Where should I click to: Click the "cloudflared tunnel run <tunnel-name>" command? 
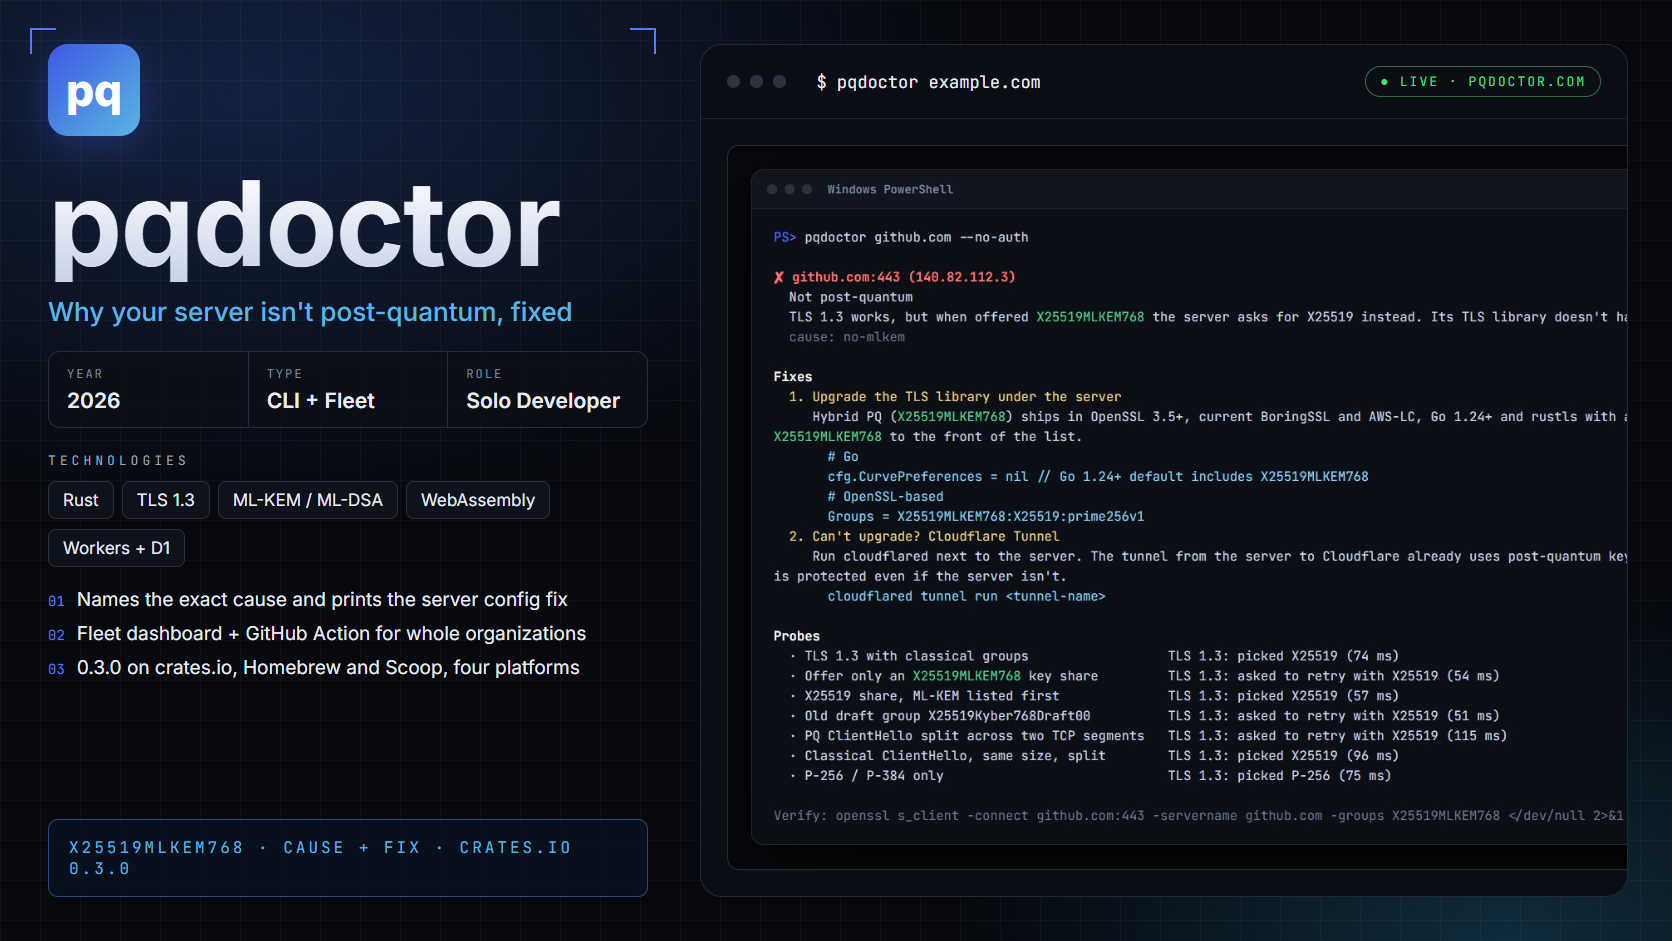966,597
